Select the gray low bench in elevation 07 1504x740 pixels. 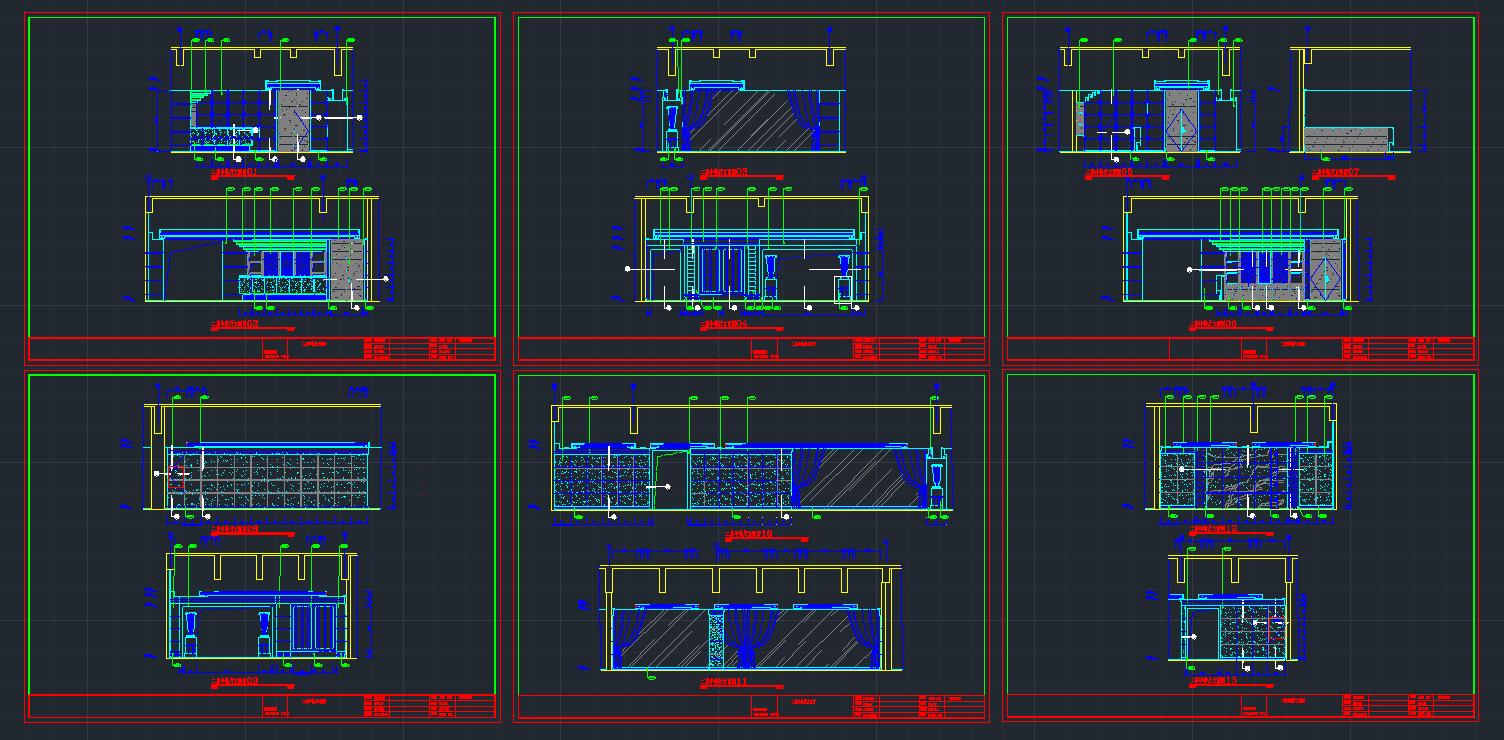click(x=1346, y=139)
